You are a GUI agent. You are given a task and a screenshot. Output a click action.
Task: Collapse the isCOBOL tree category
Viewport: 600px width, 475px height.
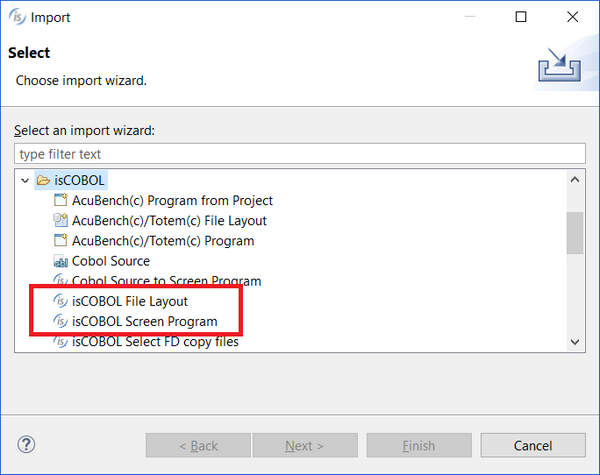pyautogui.click(x=25, y=180)
